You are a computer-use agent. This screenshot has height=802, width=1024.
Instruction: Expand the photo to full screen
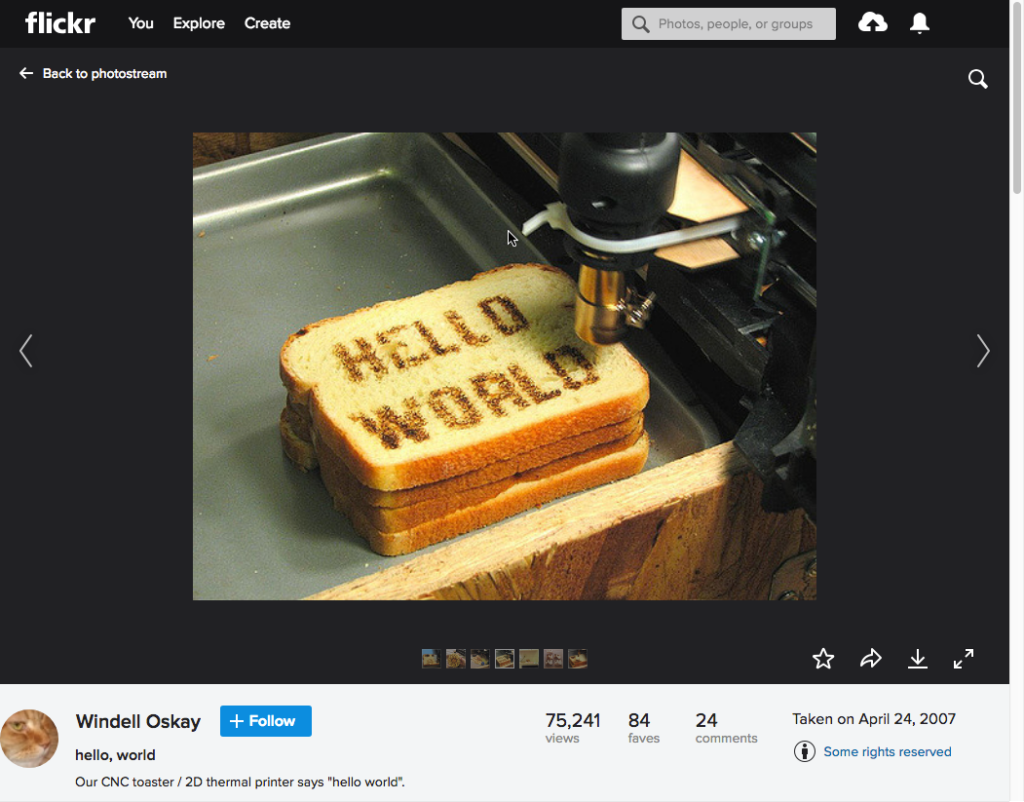[963, 658]
